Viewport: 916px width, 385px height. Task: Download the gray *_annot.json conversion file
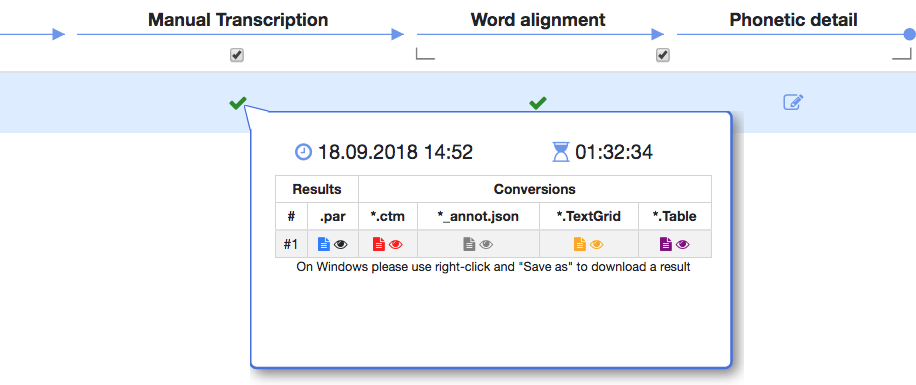click(x=469, y=244)
